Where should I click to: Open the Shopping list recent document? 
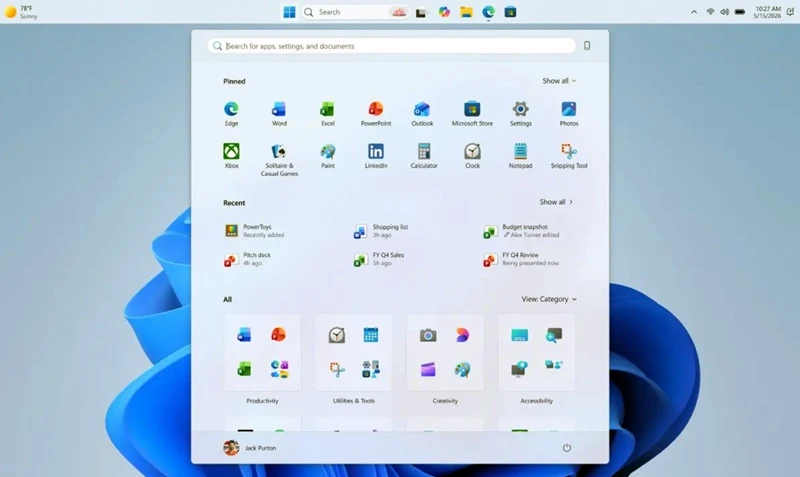tap(381, 231)
